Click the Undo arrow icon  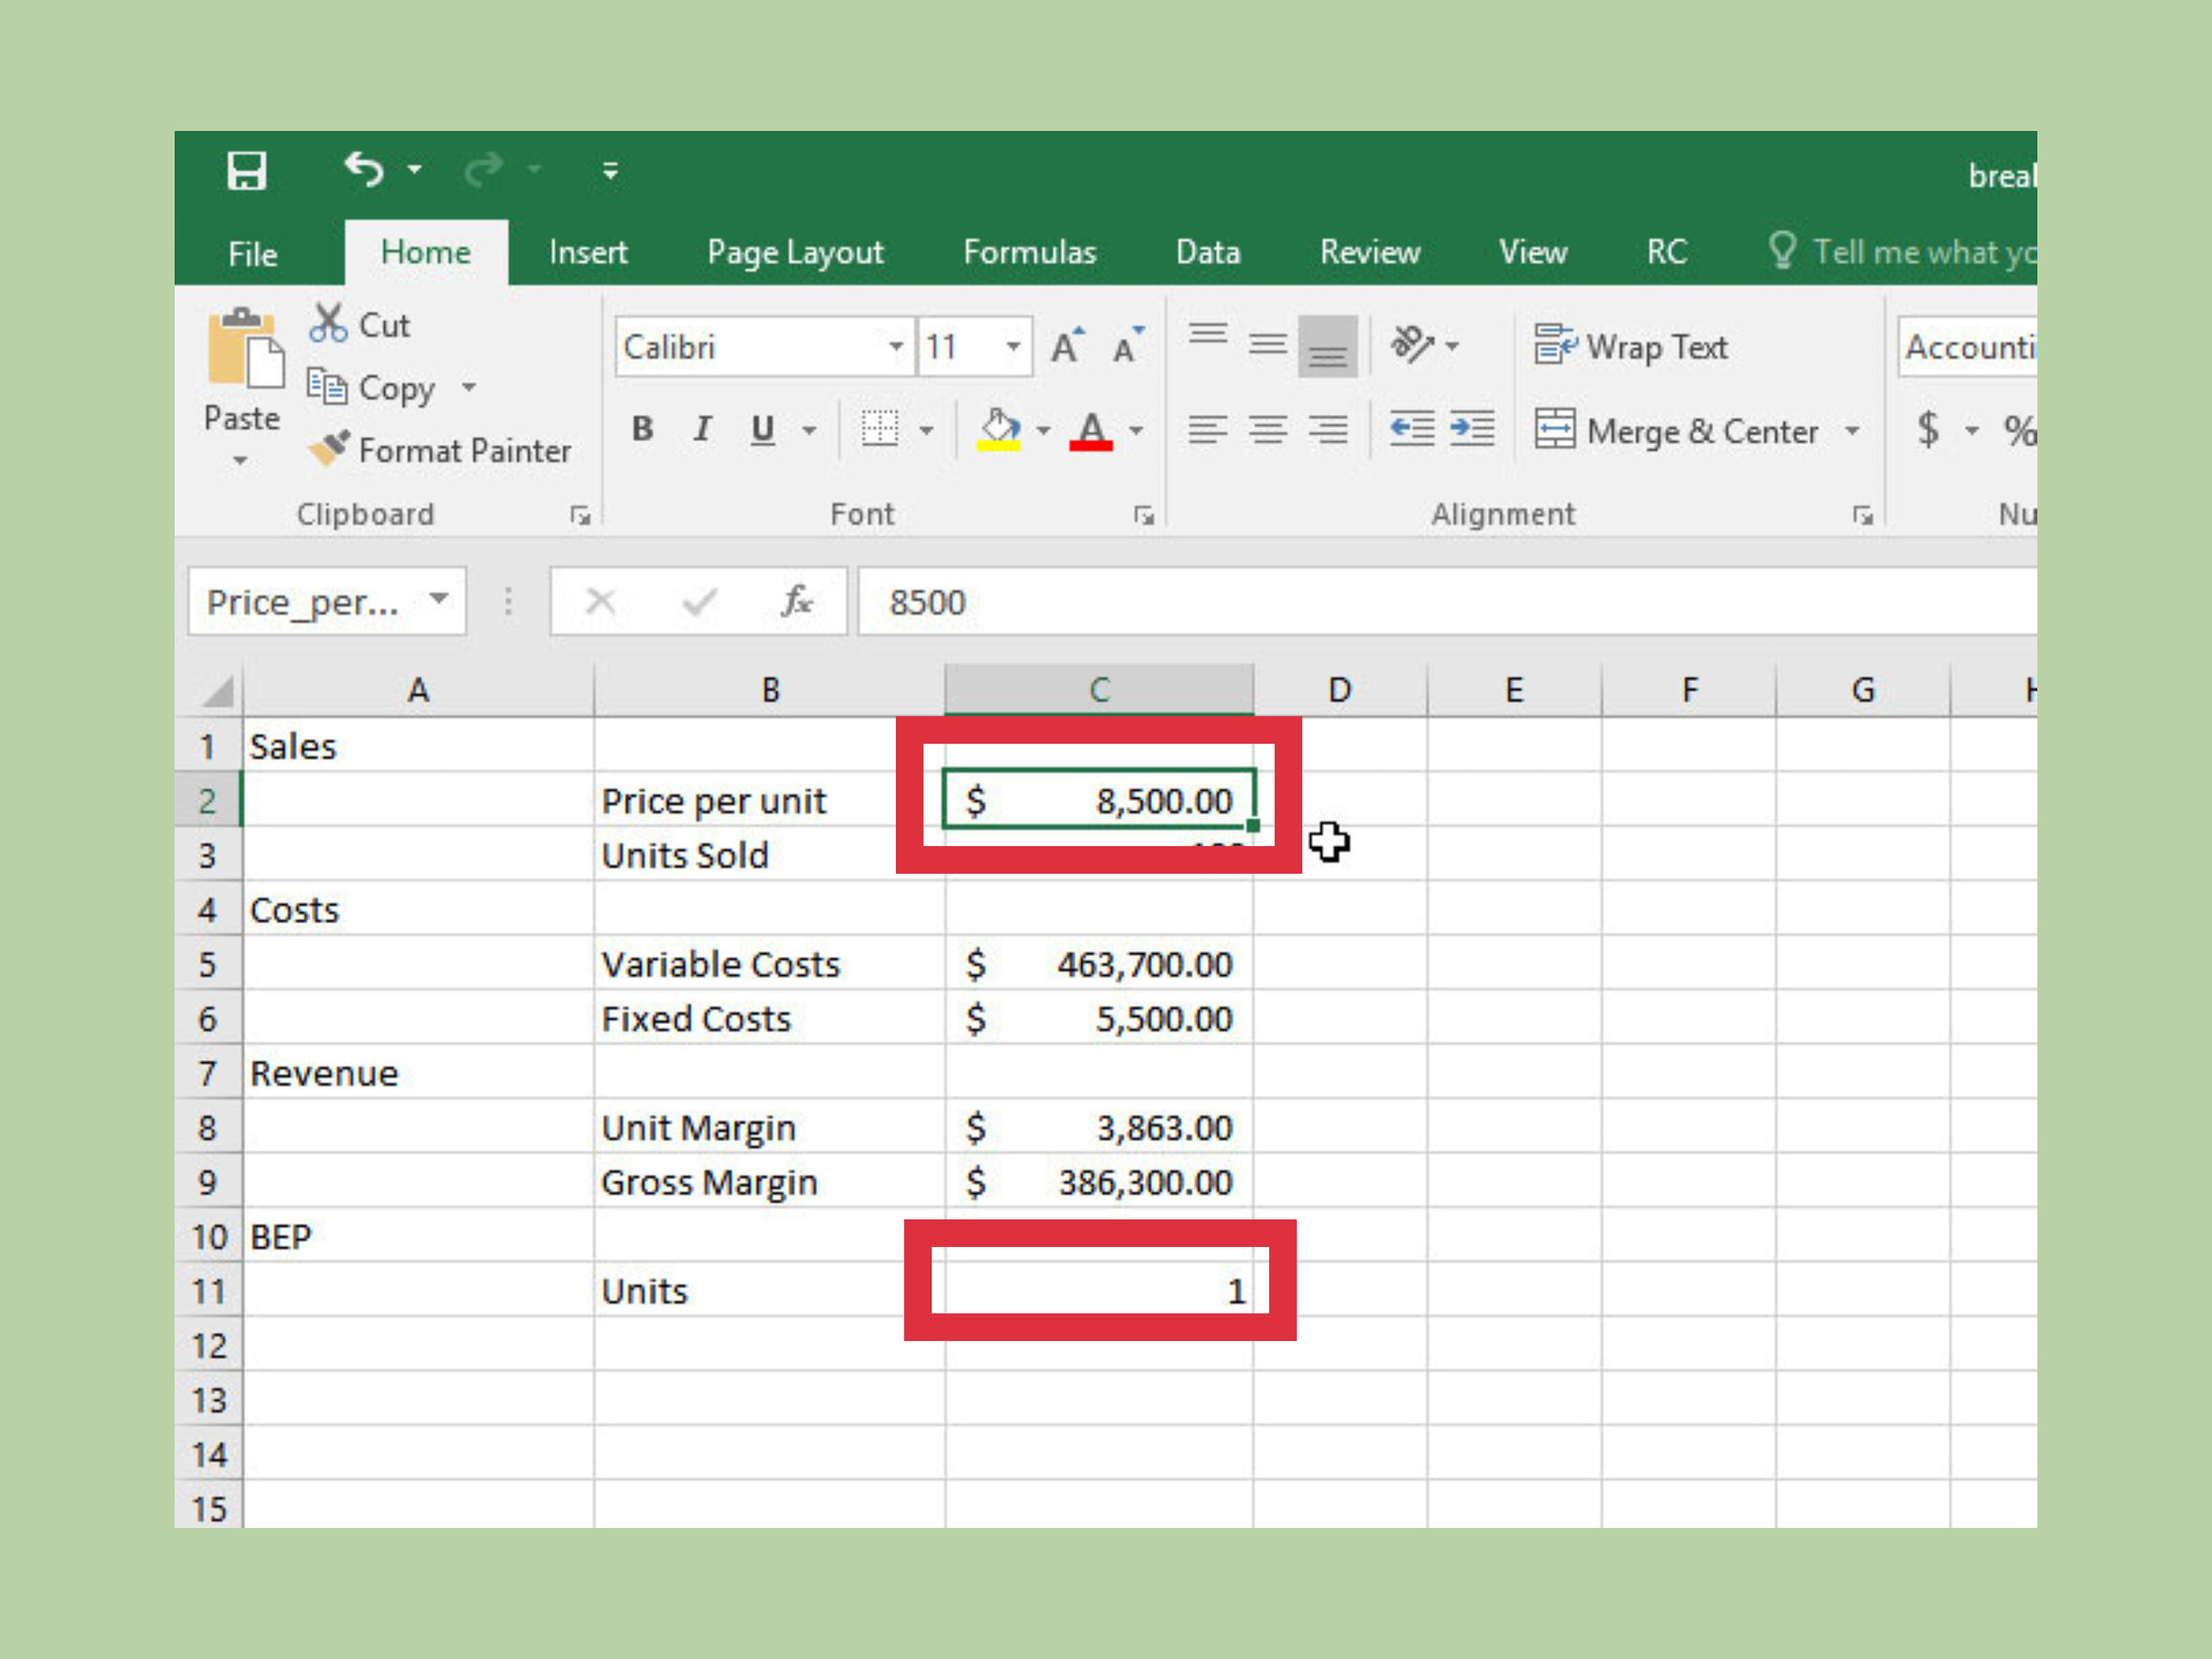click(364, 169)
